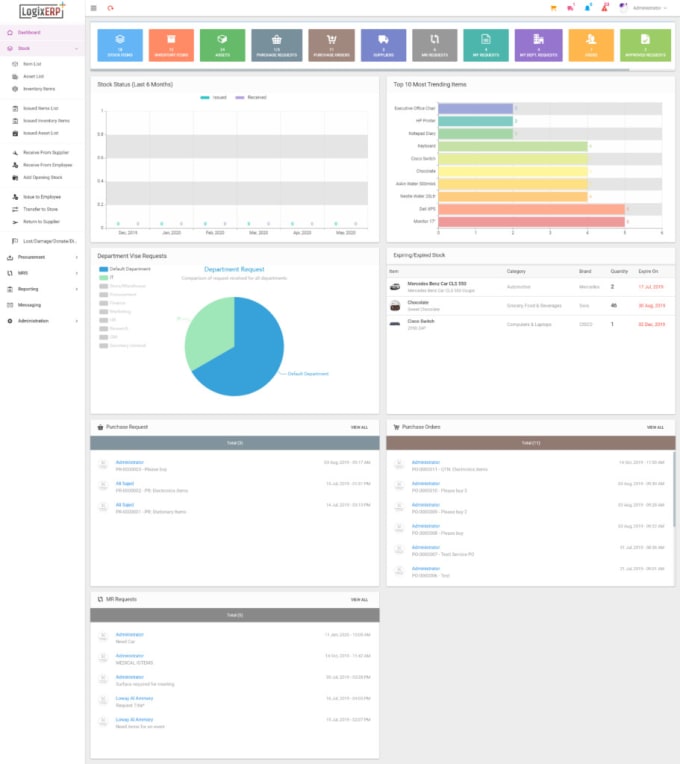Image resolution: width=680 pixels, height=764 pixels.
Task: Open the purple My Dept. Requests tile
Action: [538, 45]
